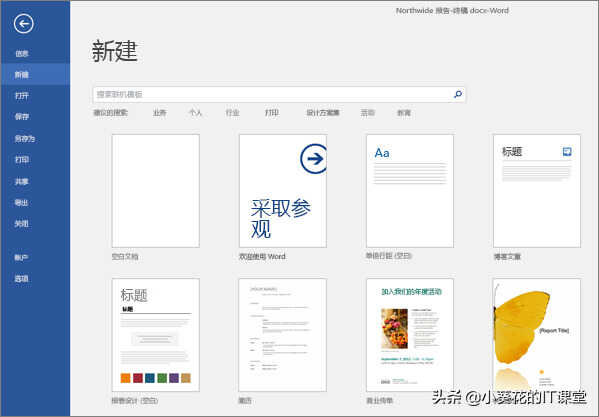The image size is (599, 417).
Task: Choose 另存为 (Save As) from sidebar
Action: point(24,139)
